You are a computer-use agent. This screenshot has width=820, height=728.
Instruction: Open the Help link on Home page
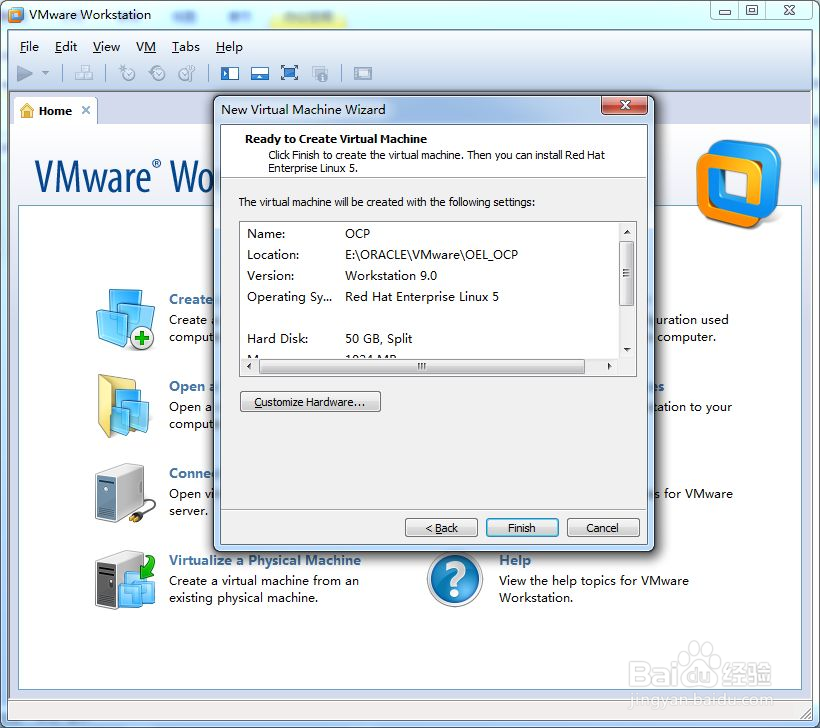click(x=515, y=560)
